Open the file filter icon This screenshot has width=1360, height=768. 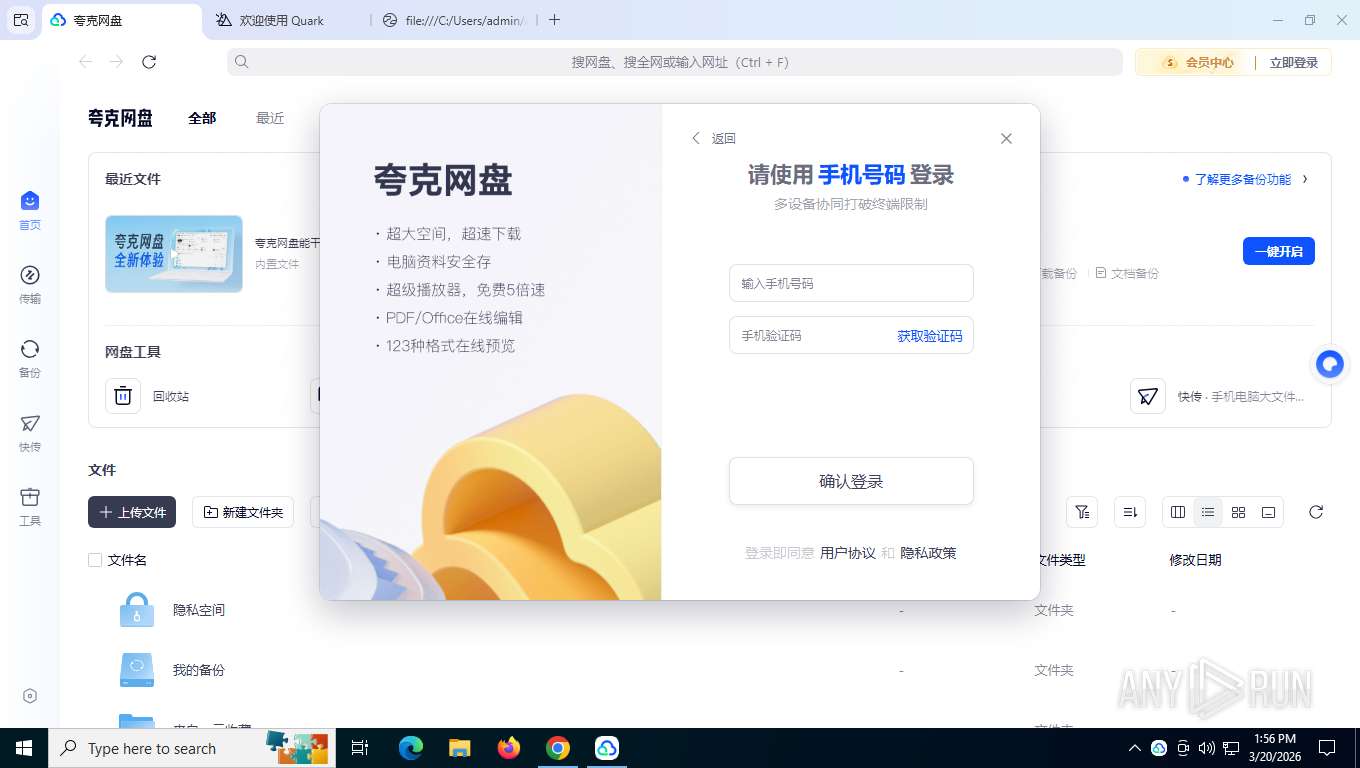coord(1082,512)
